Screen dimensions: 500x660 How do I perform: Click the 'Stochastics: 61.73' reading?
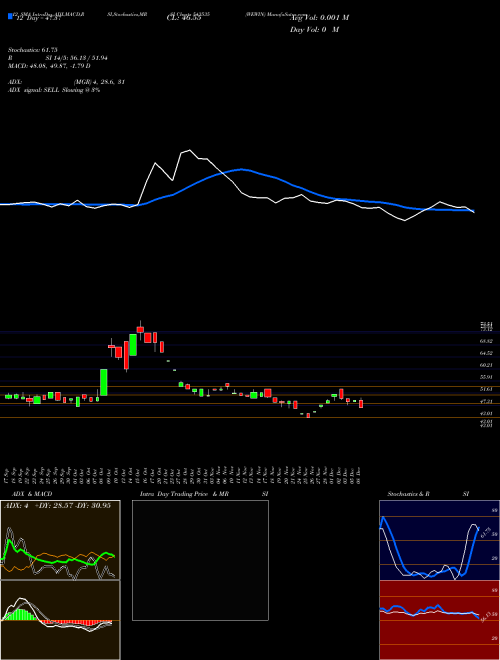(x=32, y=50)
